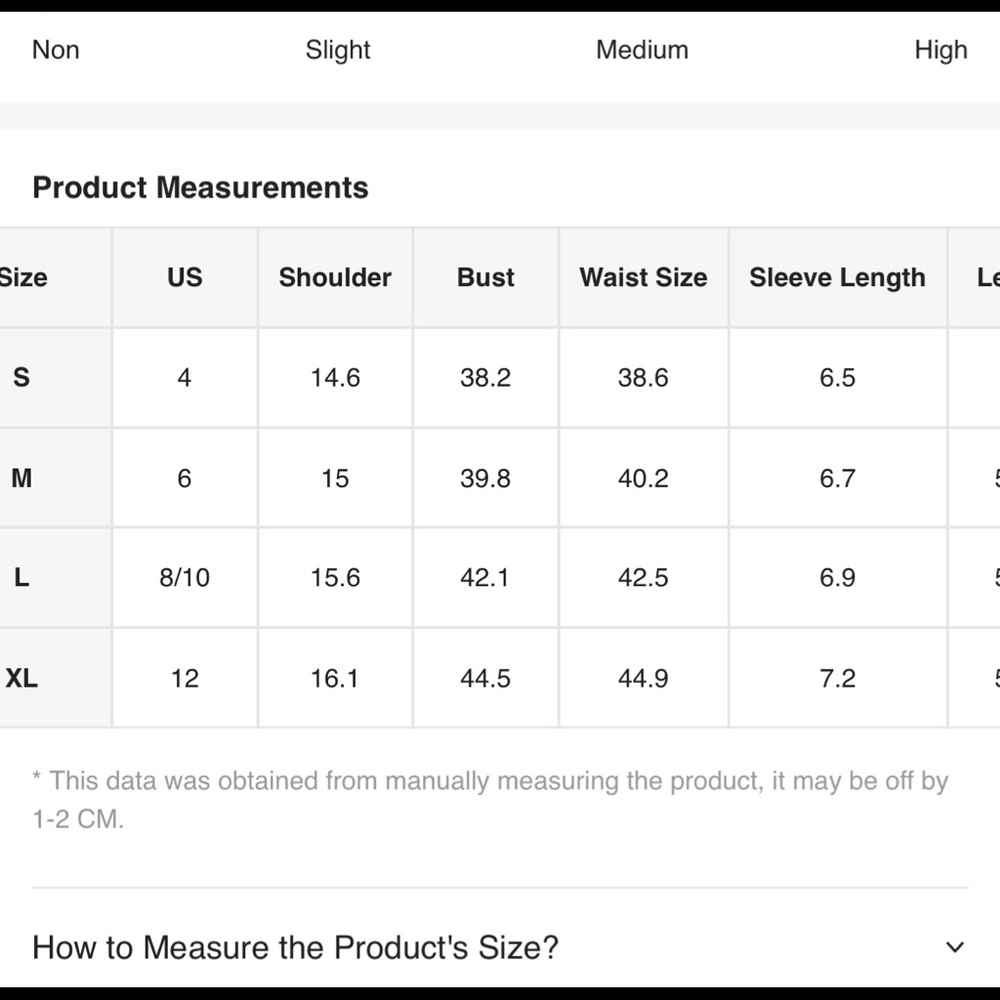Viewport: 1000px width, 1000px height.
Task: Select the S size row label
Action: [21, 377]
